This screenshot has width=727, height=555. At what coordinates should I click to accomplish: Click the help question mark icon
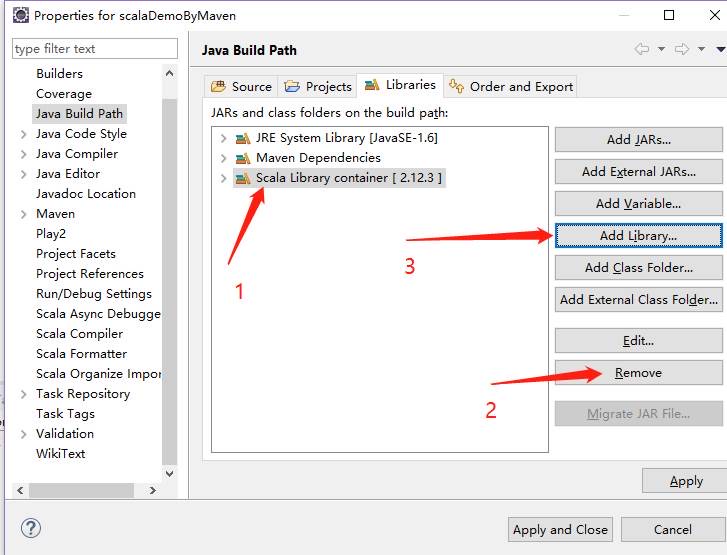[31, 529]
